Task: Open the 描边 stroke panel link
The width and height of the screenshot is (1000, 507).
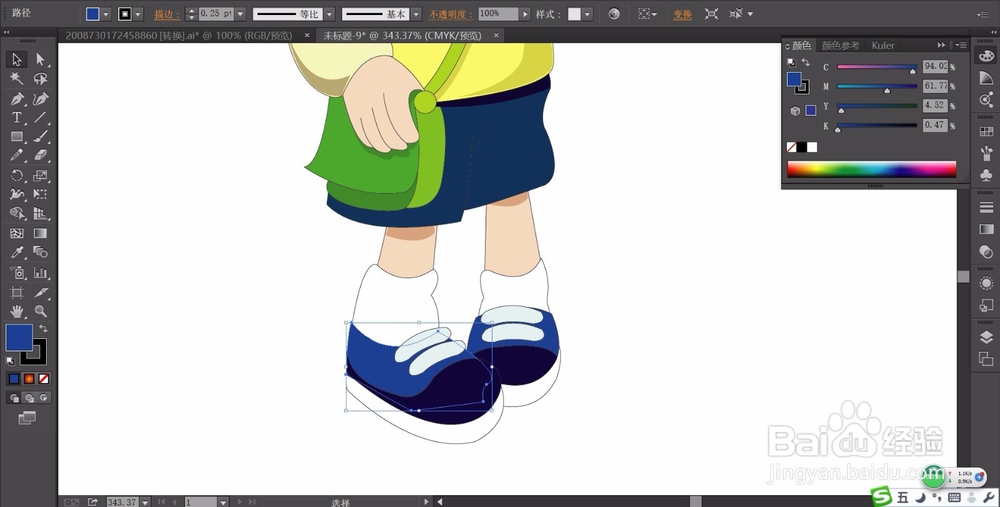Action: 166,14
